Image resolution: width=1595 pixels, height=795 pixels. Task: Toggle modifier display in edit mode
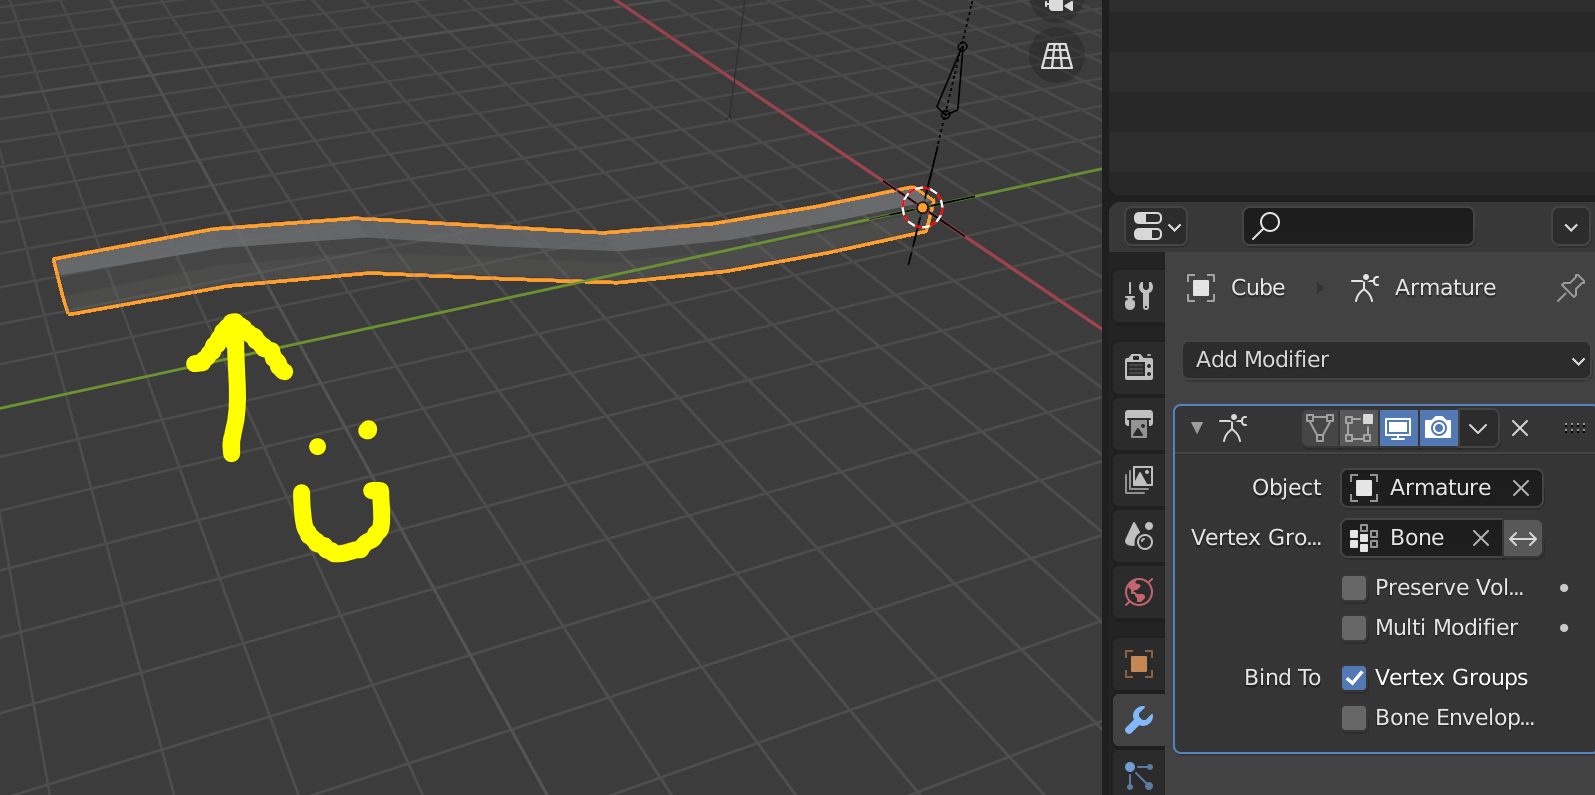[x=1358, y=428]
